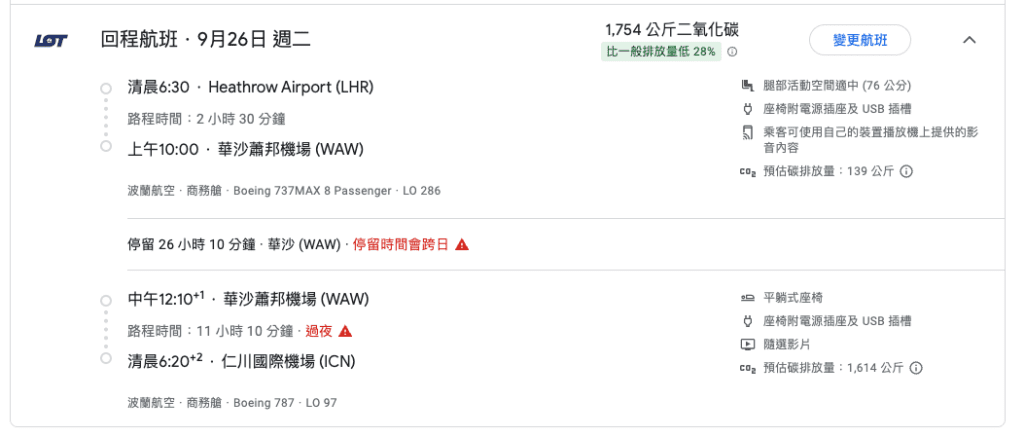Click info icon next to 1,614 公斤 emissions

[x=916, y=368]
